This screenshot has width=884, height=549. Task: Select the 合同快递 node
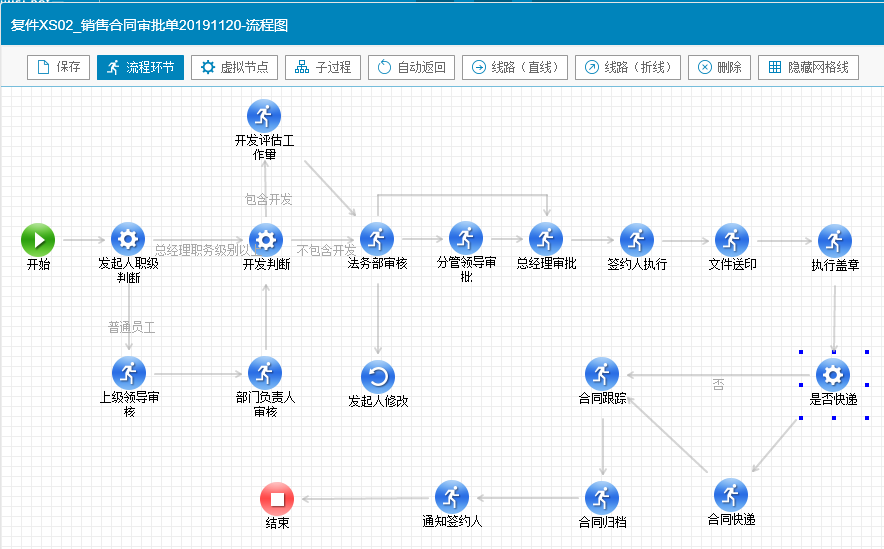[x=731, y=495]
